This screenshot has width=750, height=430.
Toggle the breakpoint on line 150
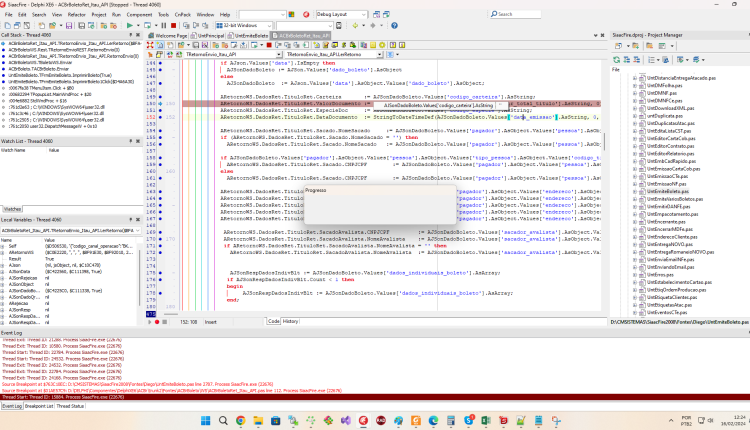click(160, 103)
